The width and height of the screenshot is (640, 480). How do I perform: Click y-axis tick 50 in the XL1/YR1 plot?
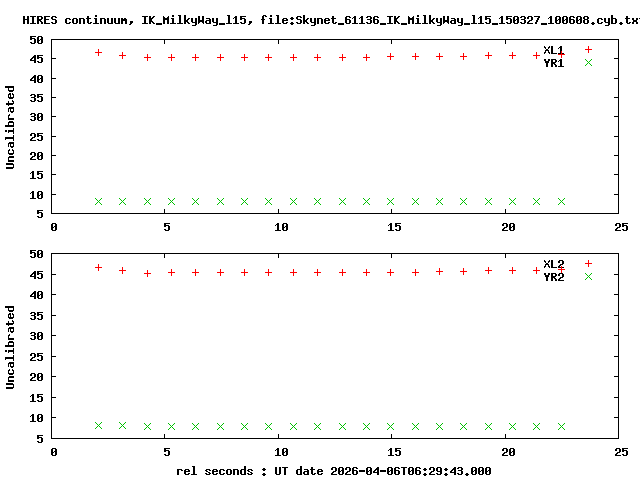pyautogui.click(x=36, y=40)
